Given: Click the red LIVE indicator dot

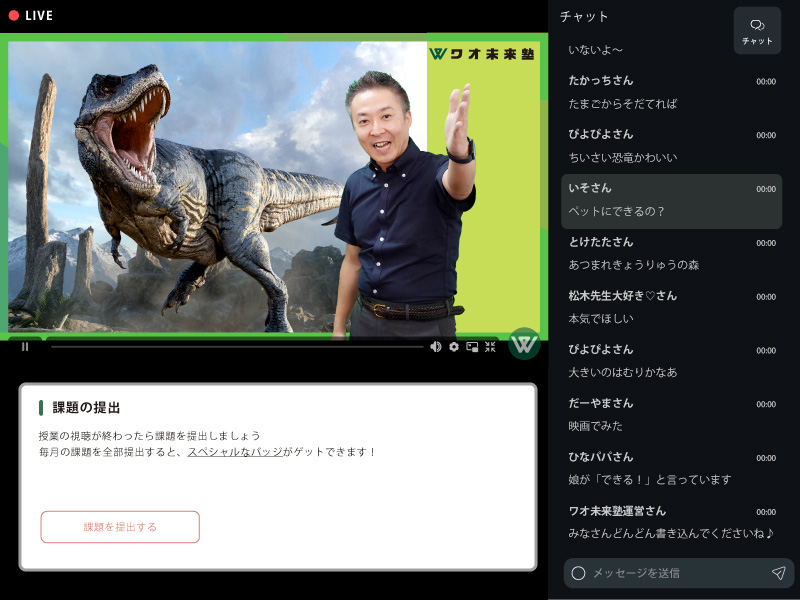Looking at the screenshot, I should pyautogui.click(x=14, y=15).
